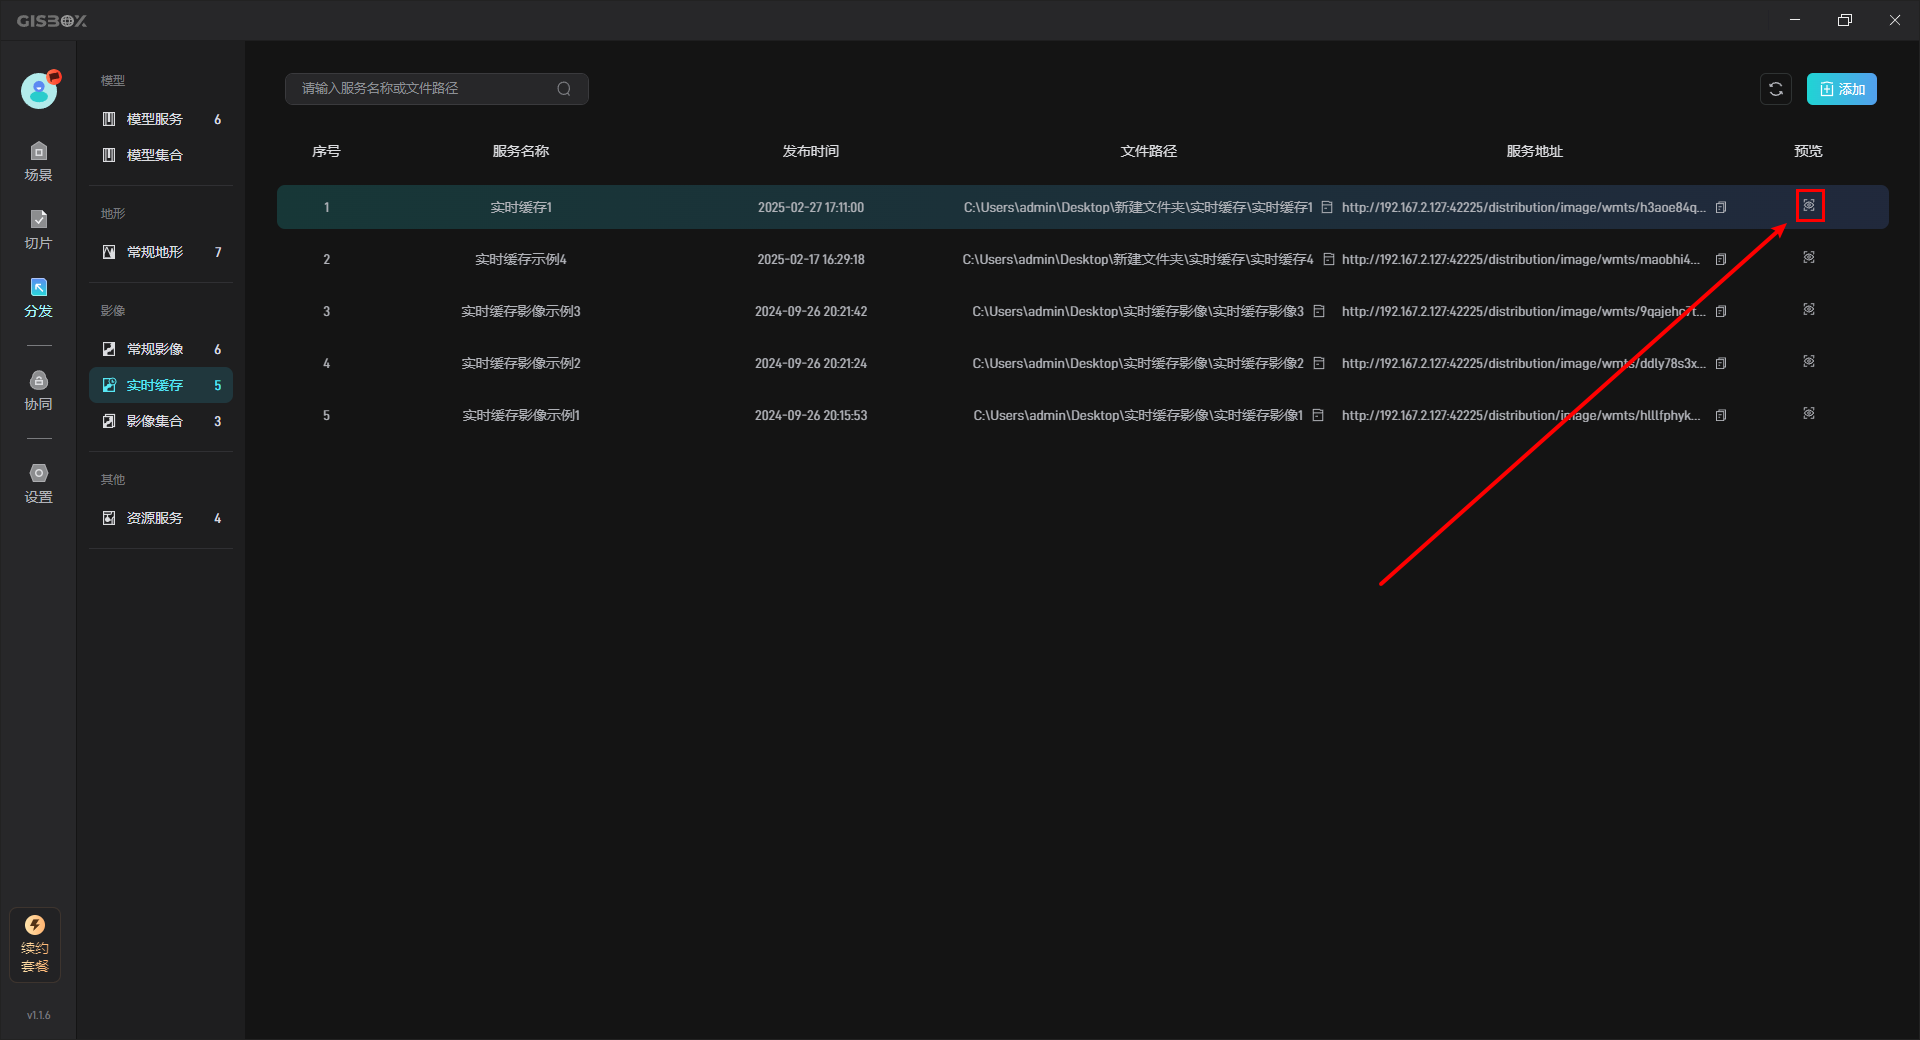Click the 添加 add button
Screen dimensions: 1920x1040
pos(1841,89)
